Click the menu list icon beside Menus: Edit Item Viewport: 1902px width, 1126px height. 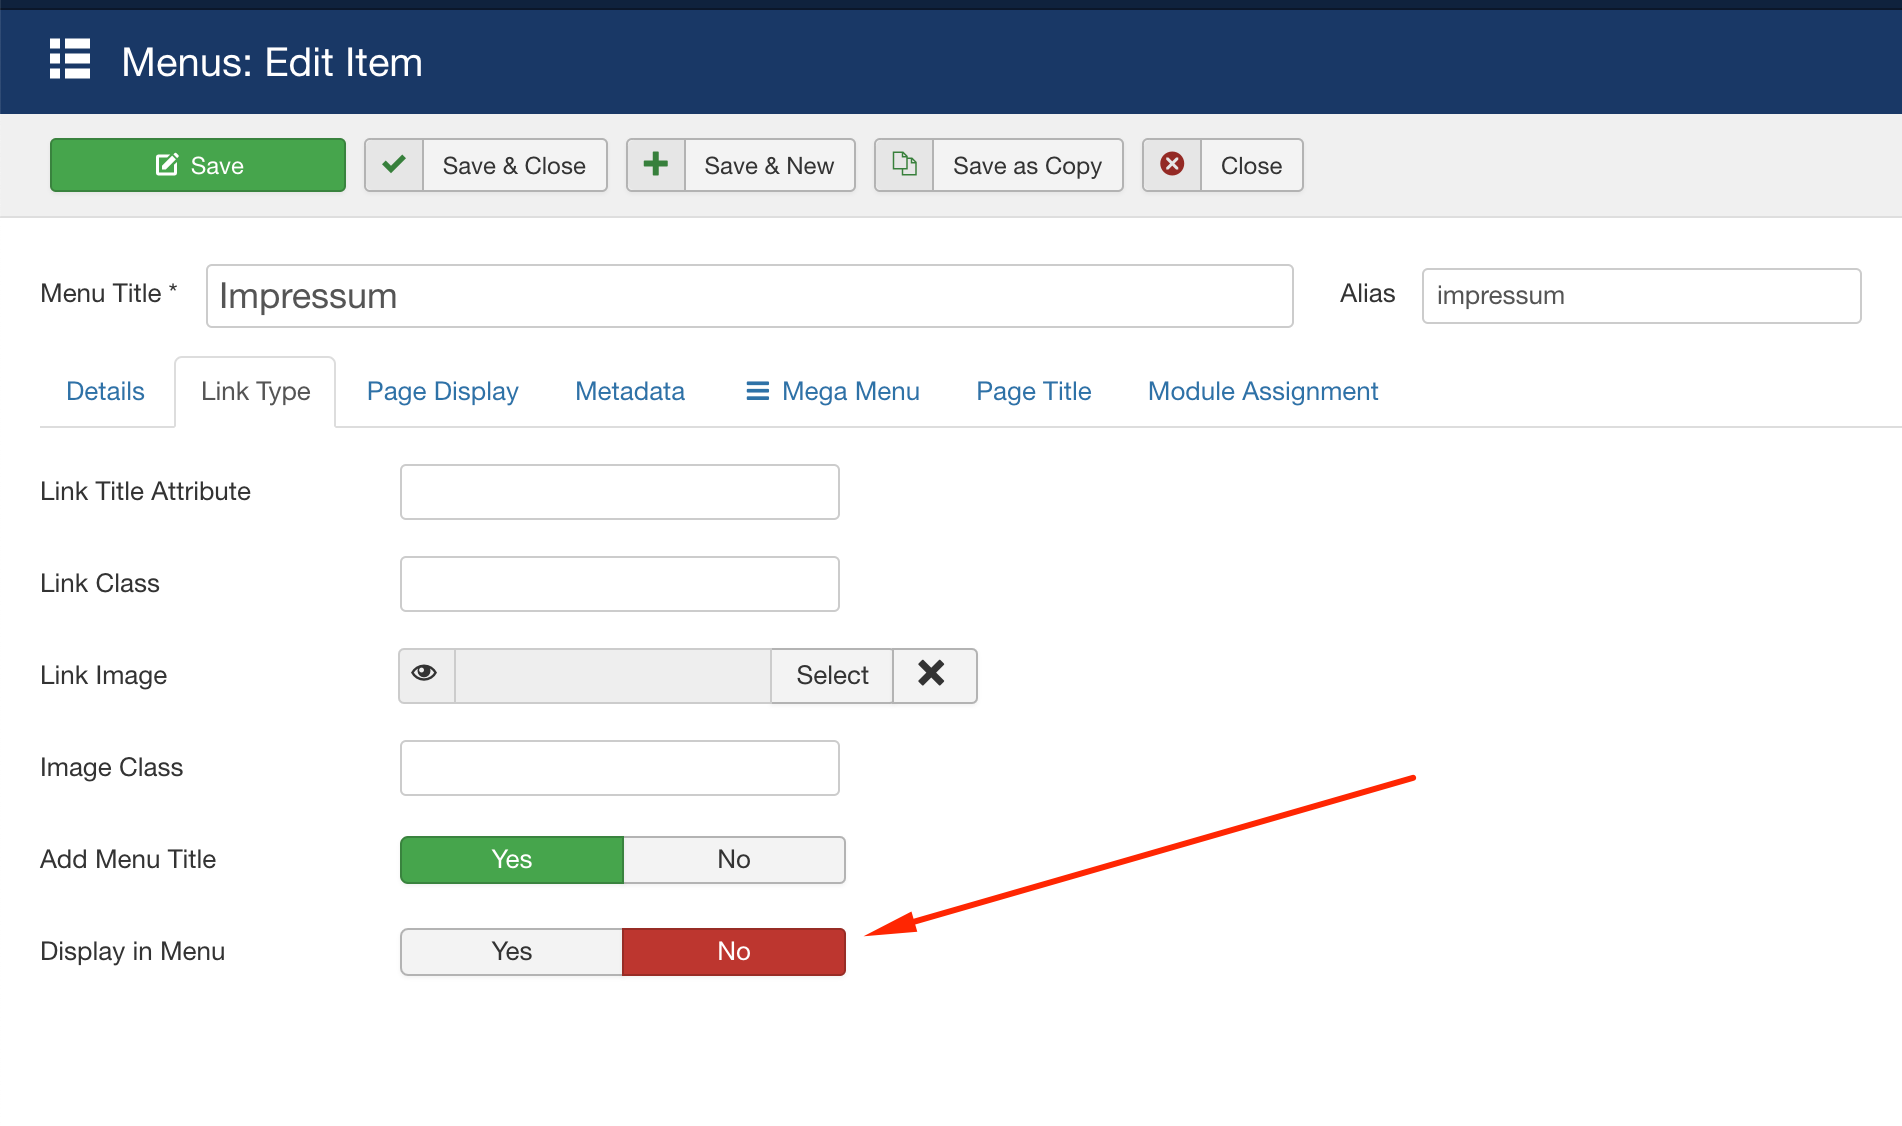70,59
